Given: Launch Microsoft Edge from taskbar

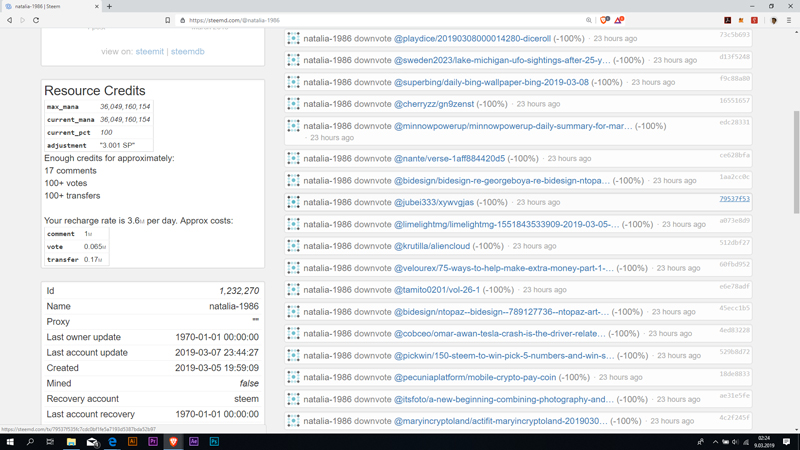Looking at the screenshot, I should [112, 441].
